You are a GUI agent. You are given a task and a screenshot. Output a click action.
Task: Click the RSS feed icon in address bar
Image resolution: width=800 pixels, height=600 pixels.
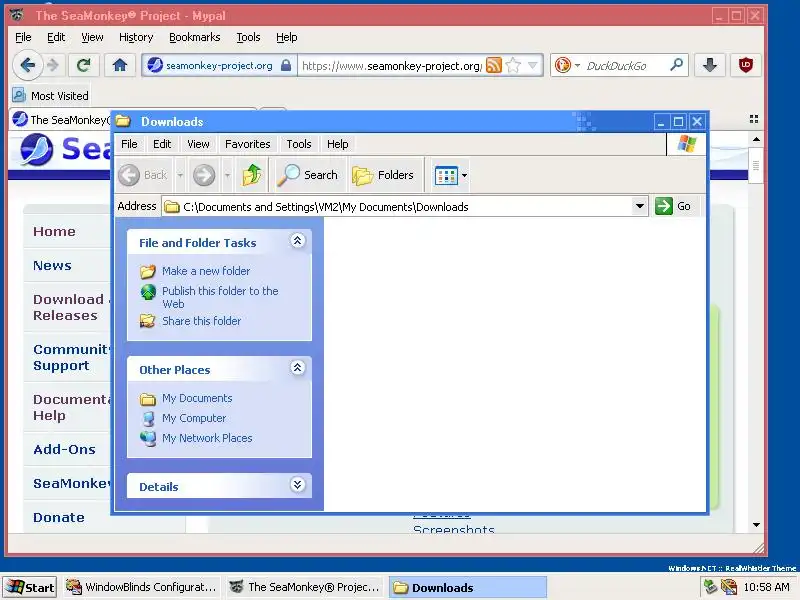[x=493, y=65]
